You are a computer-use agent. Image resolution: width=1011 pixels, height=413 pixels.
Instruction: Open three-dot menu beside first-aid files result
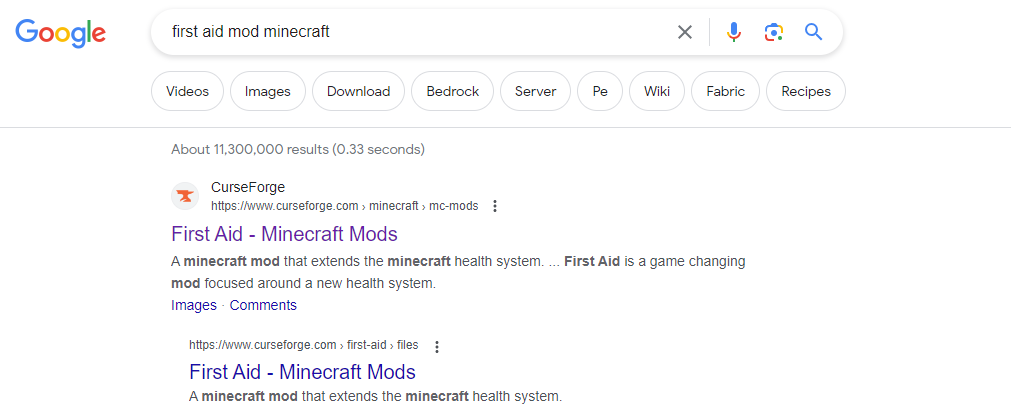tap(437, 346)
